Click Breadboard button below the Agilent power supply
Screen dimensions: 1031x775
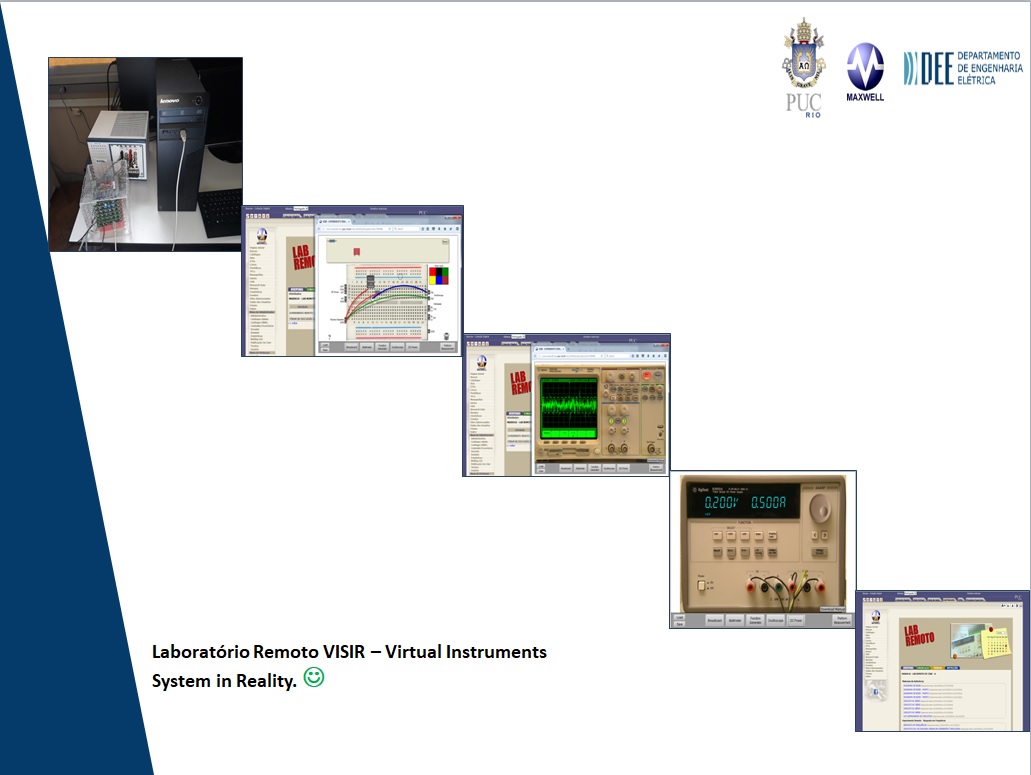[x=714, y=620]
